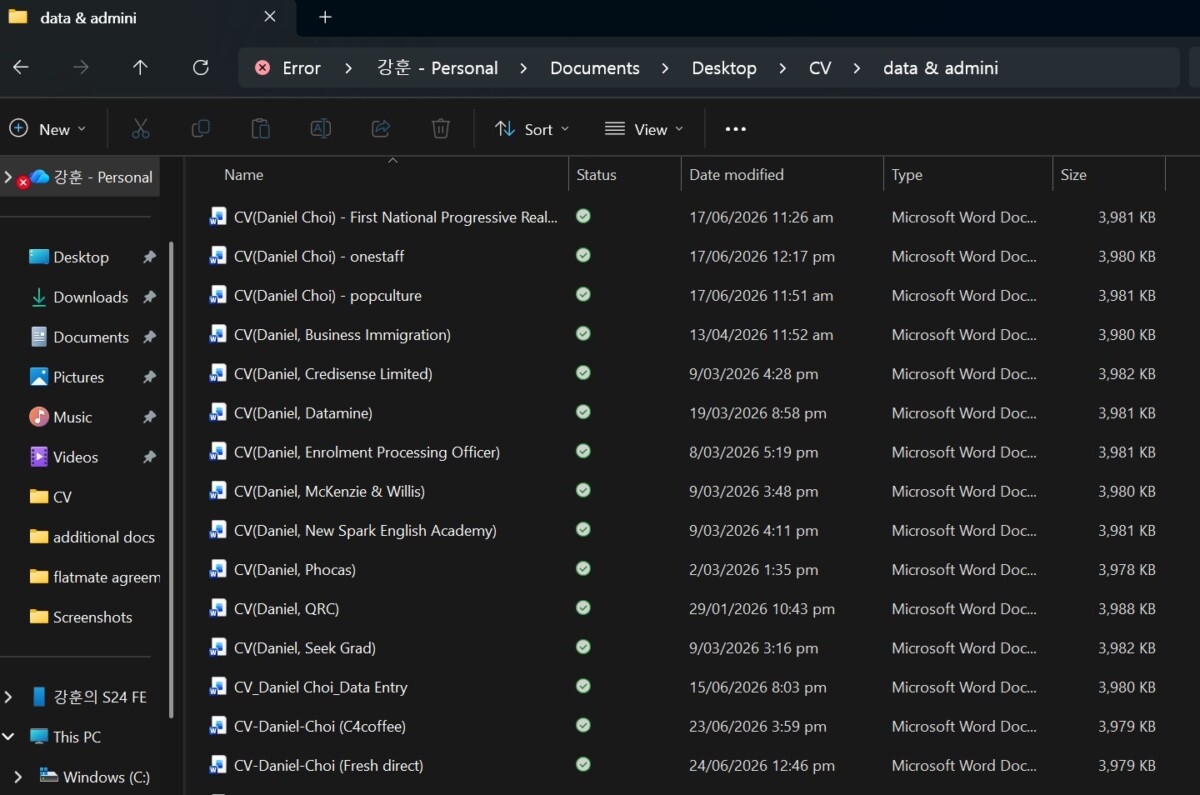Select CV(Daniel, Enrolment Processing Officer) file
The image size is (1200, 795).
(x=367, y=452)
